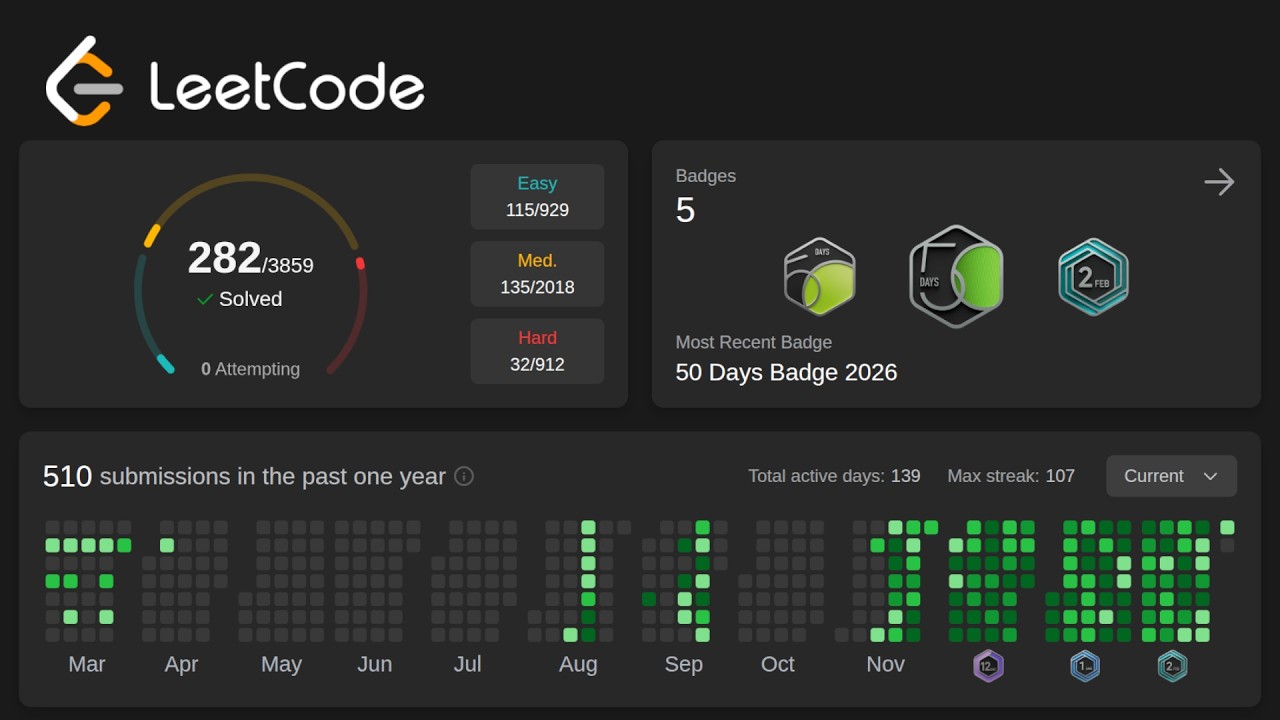Select the Hard 32/912 box
1280x720 pixels.
[x=537, y=351]
